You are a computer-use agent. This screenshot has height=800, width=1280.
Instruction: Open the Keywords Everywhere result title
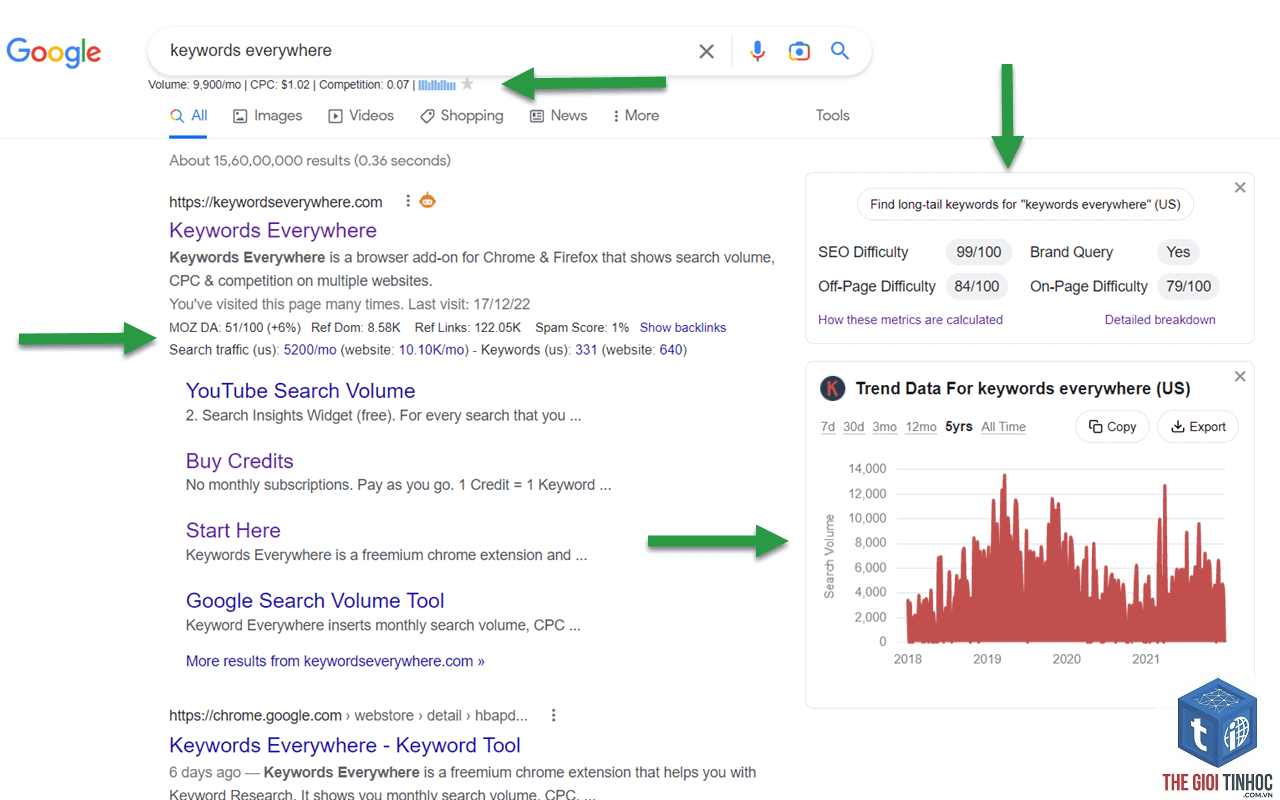click(273, 231)
